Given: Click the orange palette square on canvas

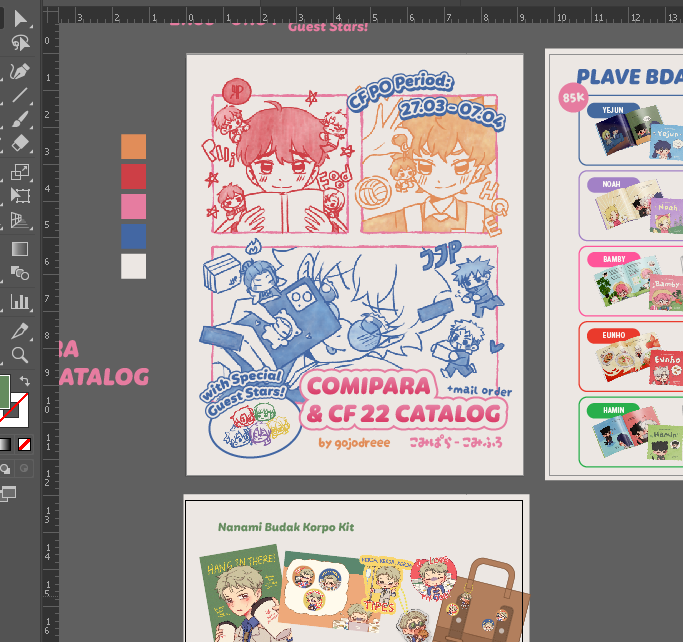Looking at the screenshot, I should tap(133, 146).
